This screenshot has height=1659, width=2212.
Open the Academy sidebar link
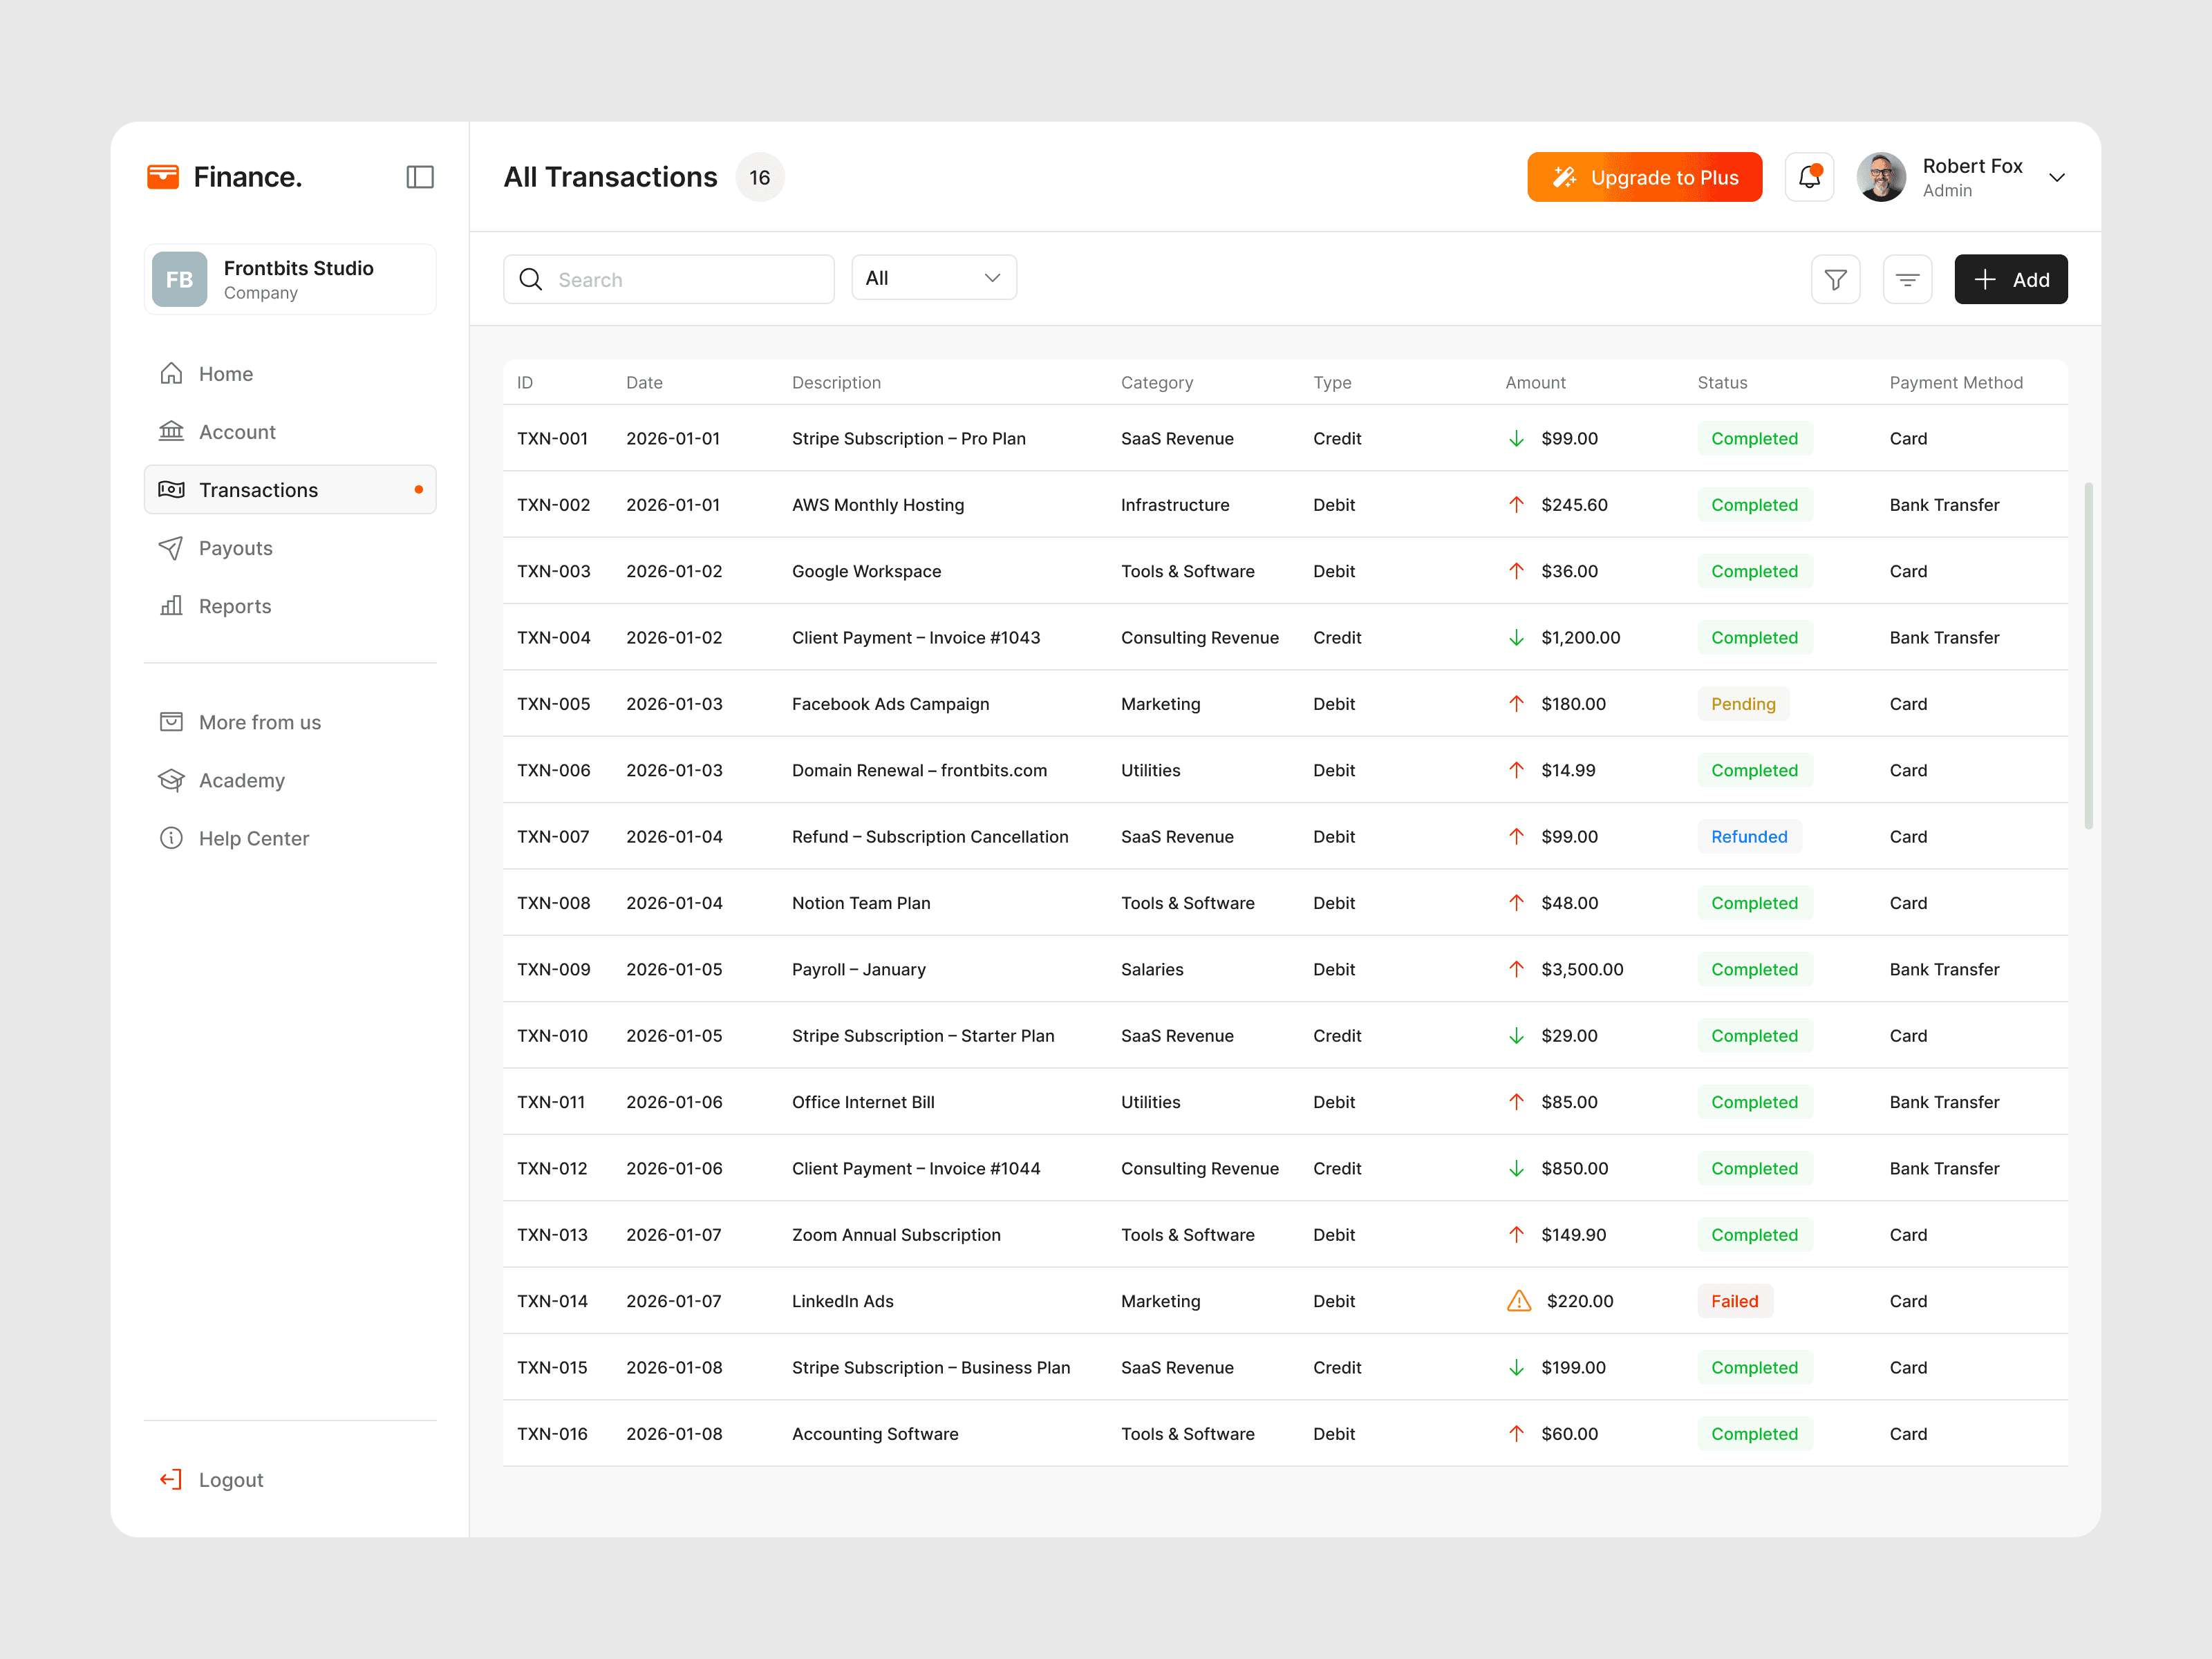[x=241, y=780]
